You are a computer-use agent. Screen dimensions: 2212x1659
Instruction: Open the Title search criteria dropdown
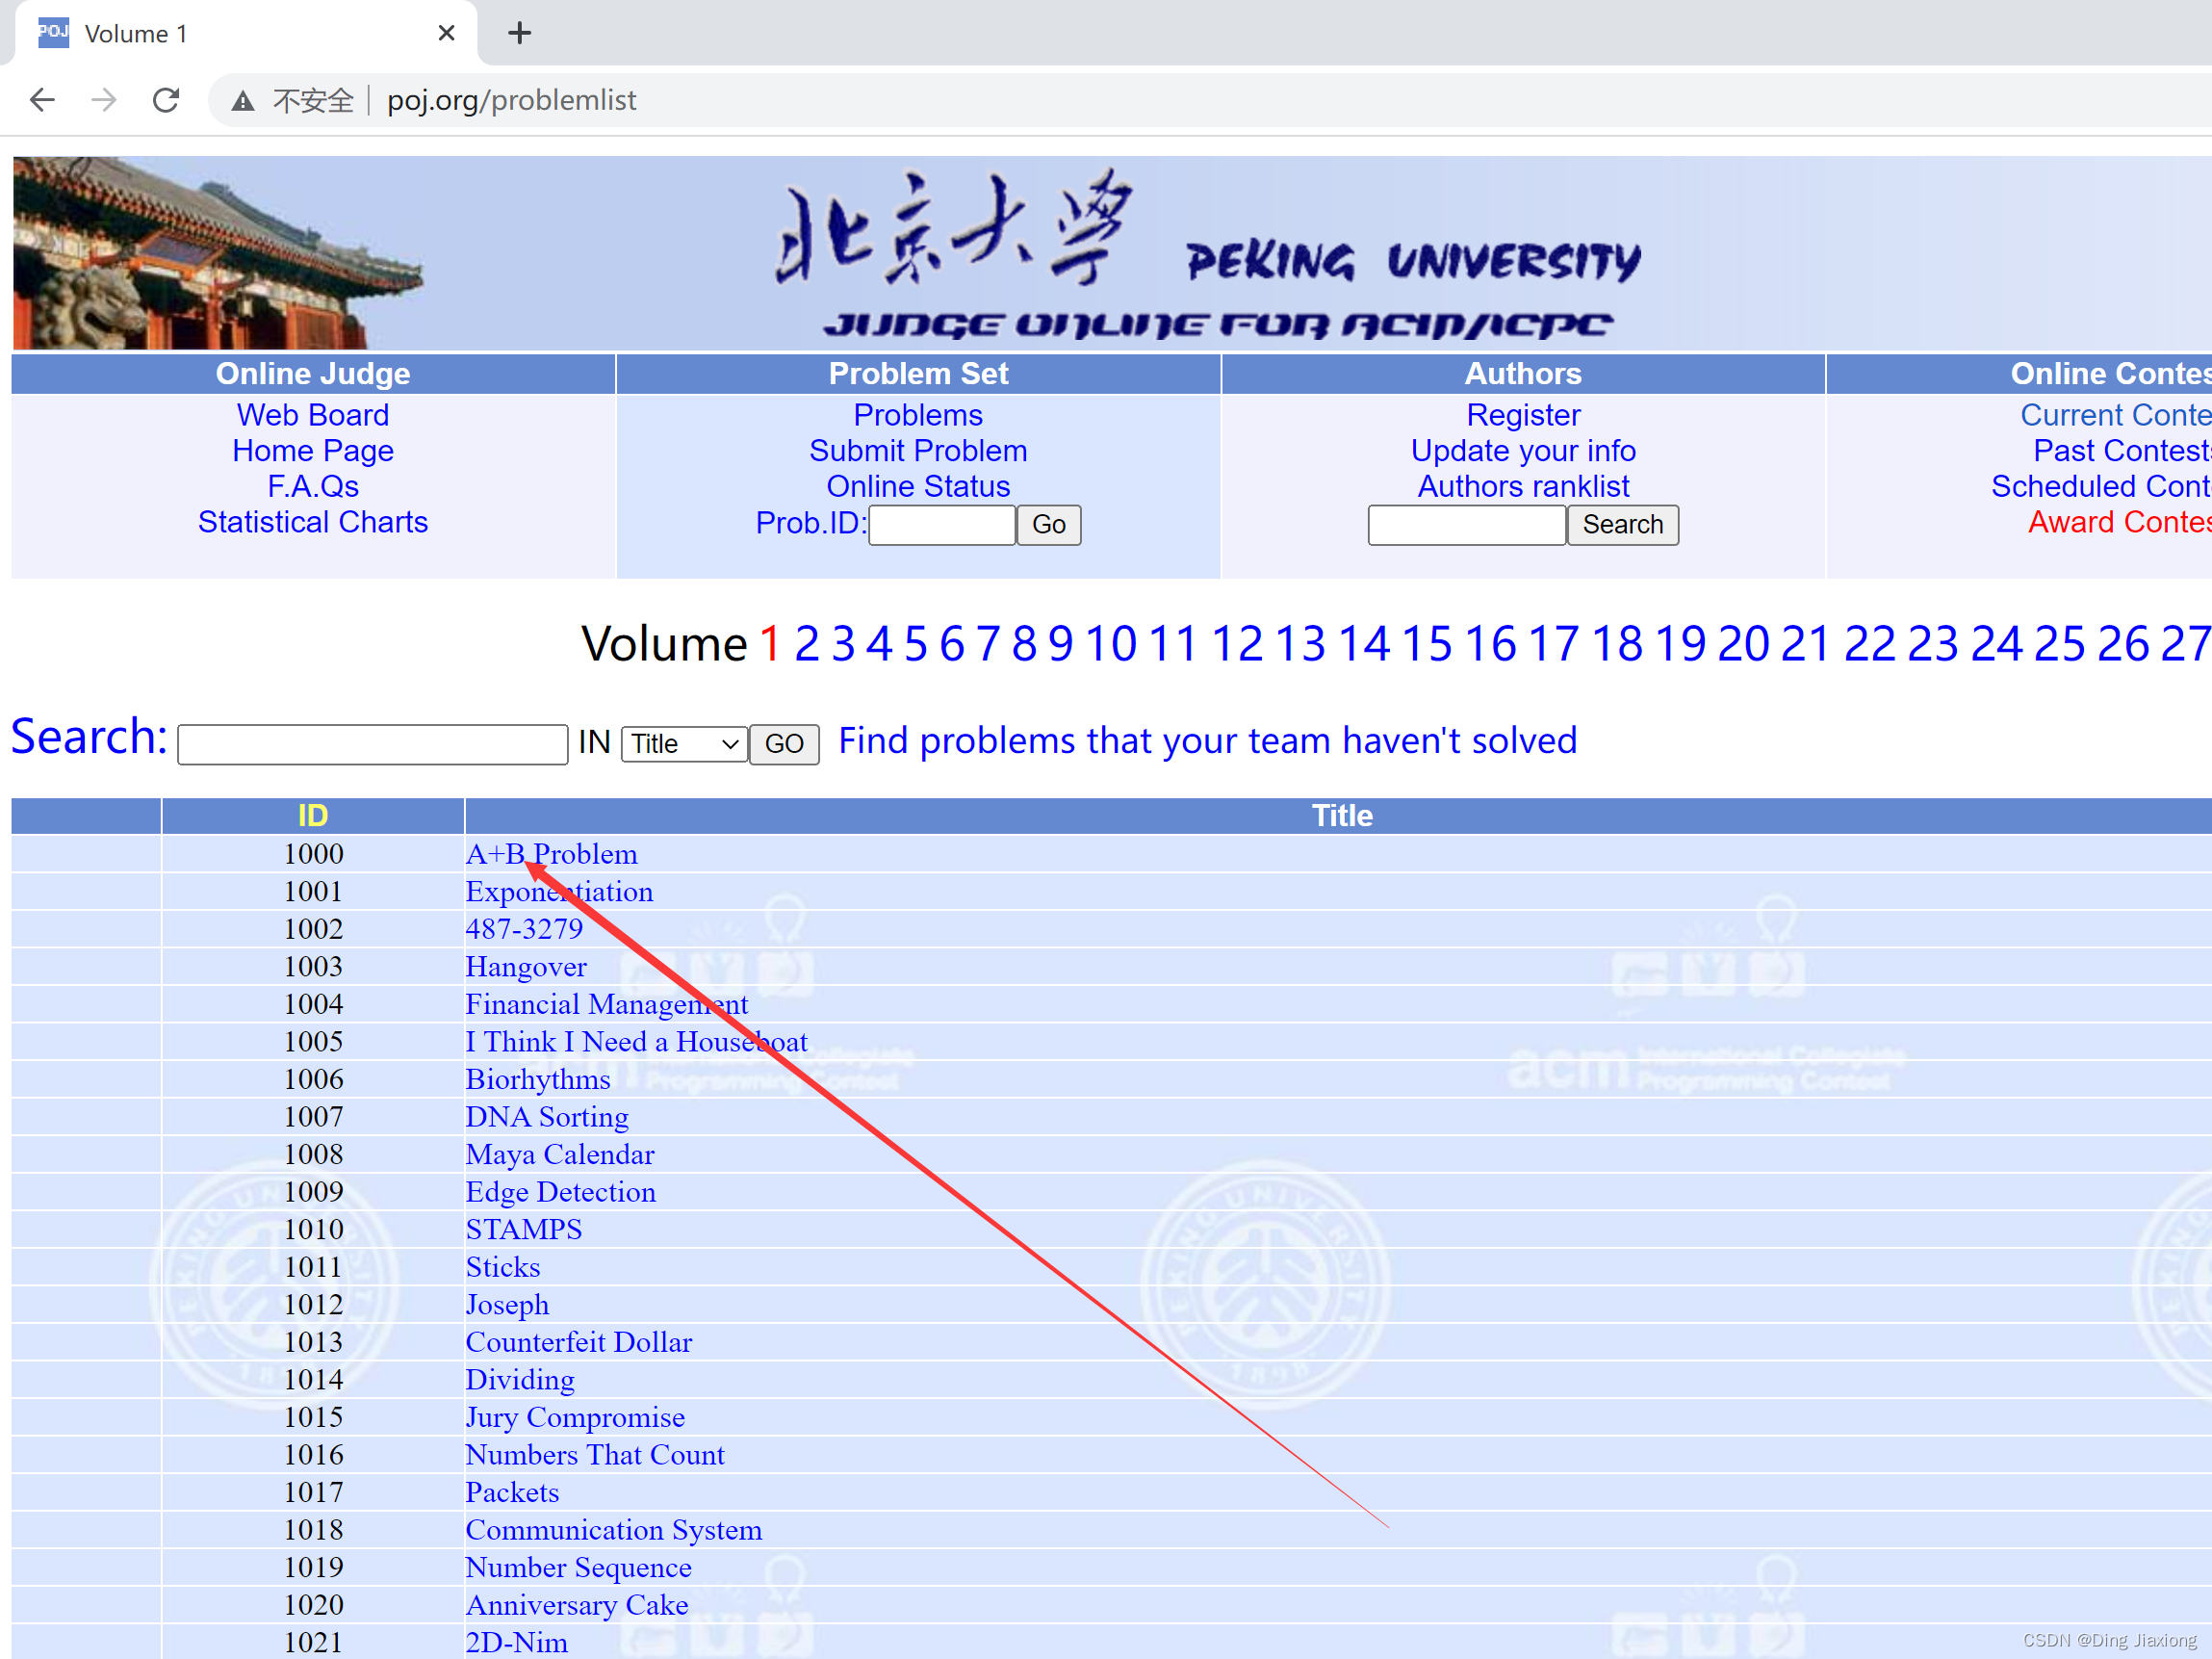pos(683,743)
